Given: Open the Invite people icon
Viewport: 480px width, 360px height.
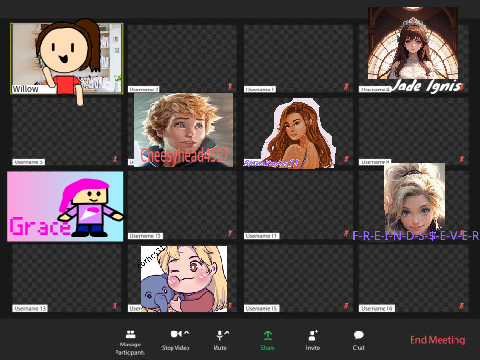Looking at the screenshot, I should [313, 335].
